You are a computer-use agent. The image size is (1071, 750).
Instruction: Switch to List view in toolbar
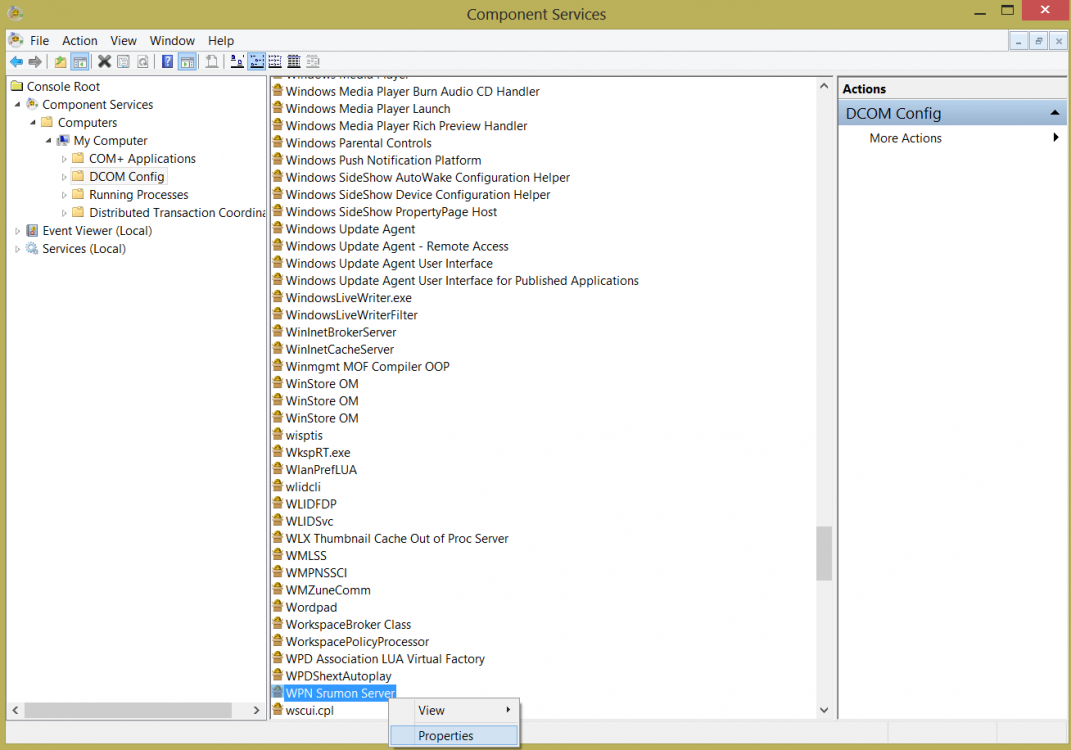pos(275,62)
